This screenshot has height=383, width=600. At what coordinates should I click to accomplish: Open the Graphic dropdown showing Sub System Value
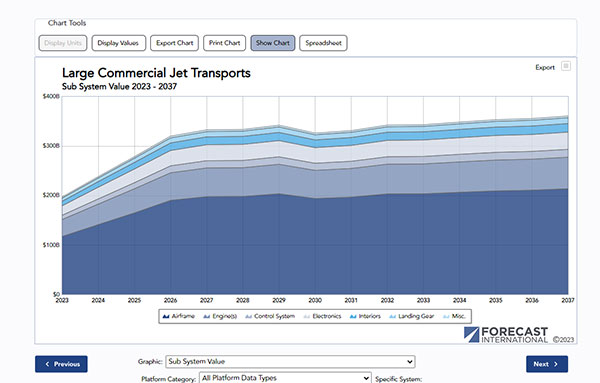point(290,362)
